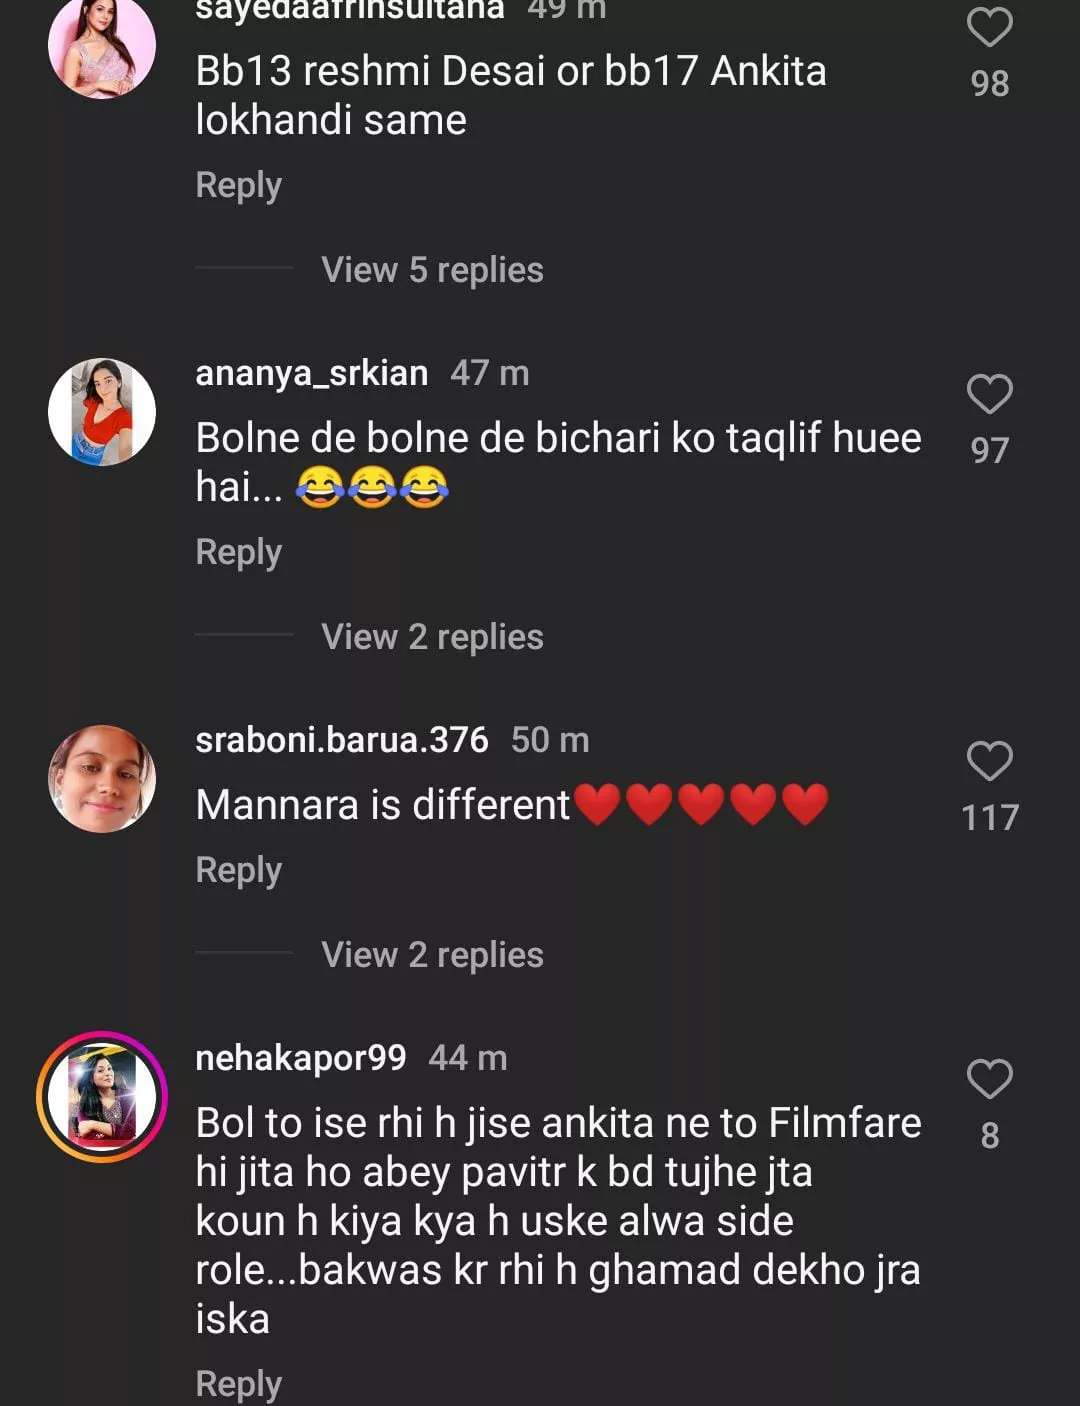Expand View 5 replies thread
The image size is (1080, 1406).
pyautogui.click(x=432, y=270)
